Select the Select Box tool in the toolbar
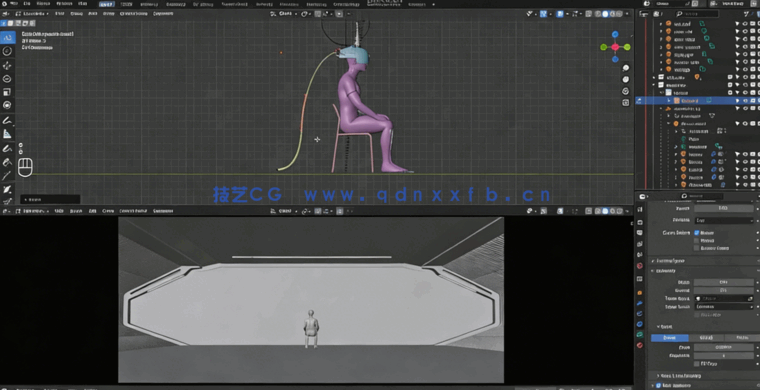The image size is (760, 390). click(x=8, y=38)
